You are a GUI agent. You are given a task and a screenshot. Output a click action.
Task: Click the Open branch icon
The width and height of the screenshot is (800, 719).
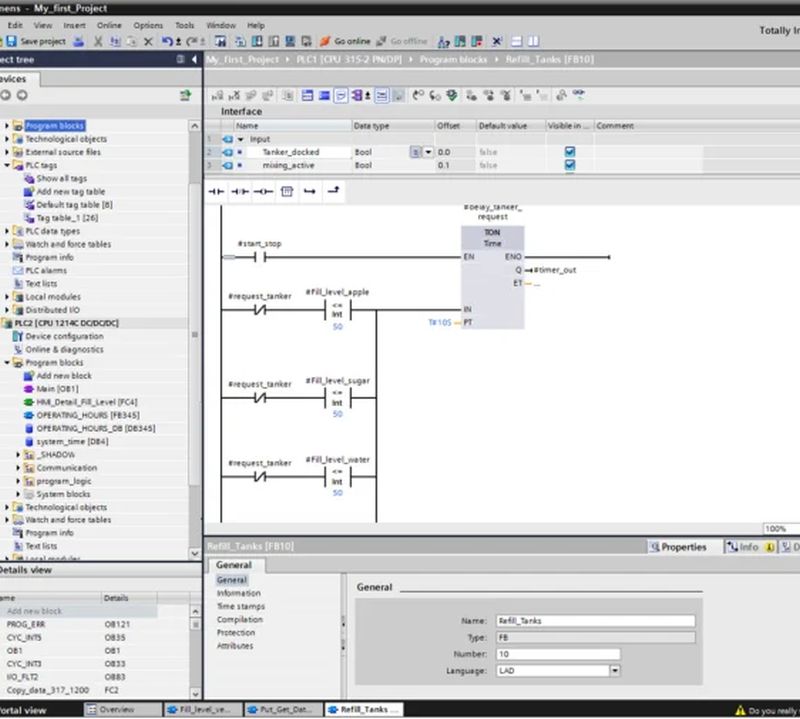[x=310, y=190]
